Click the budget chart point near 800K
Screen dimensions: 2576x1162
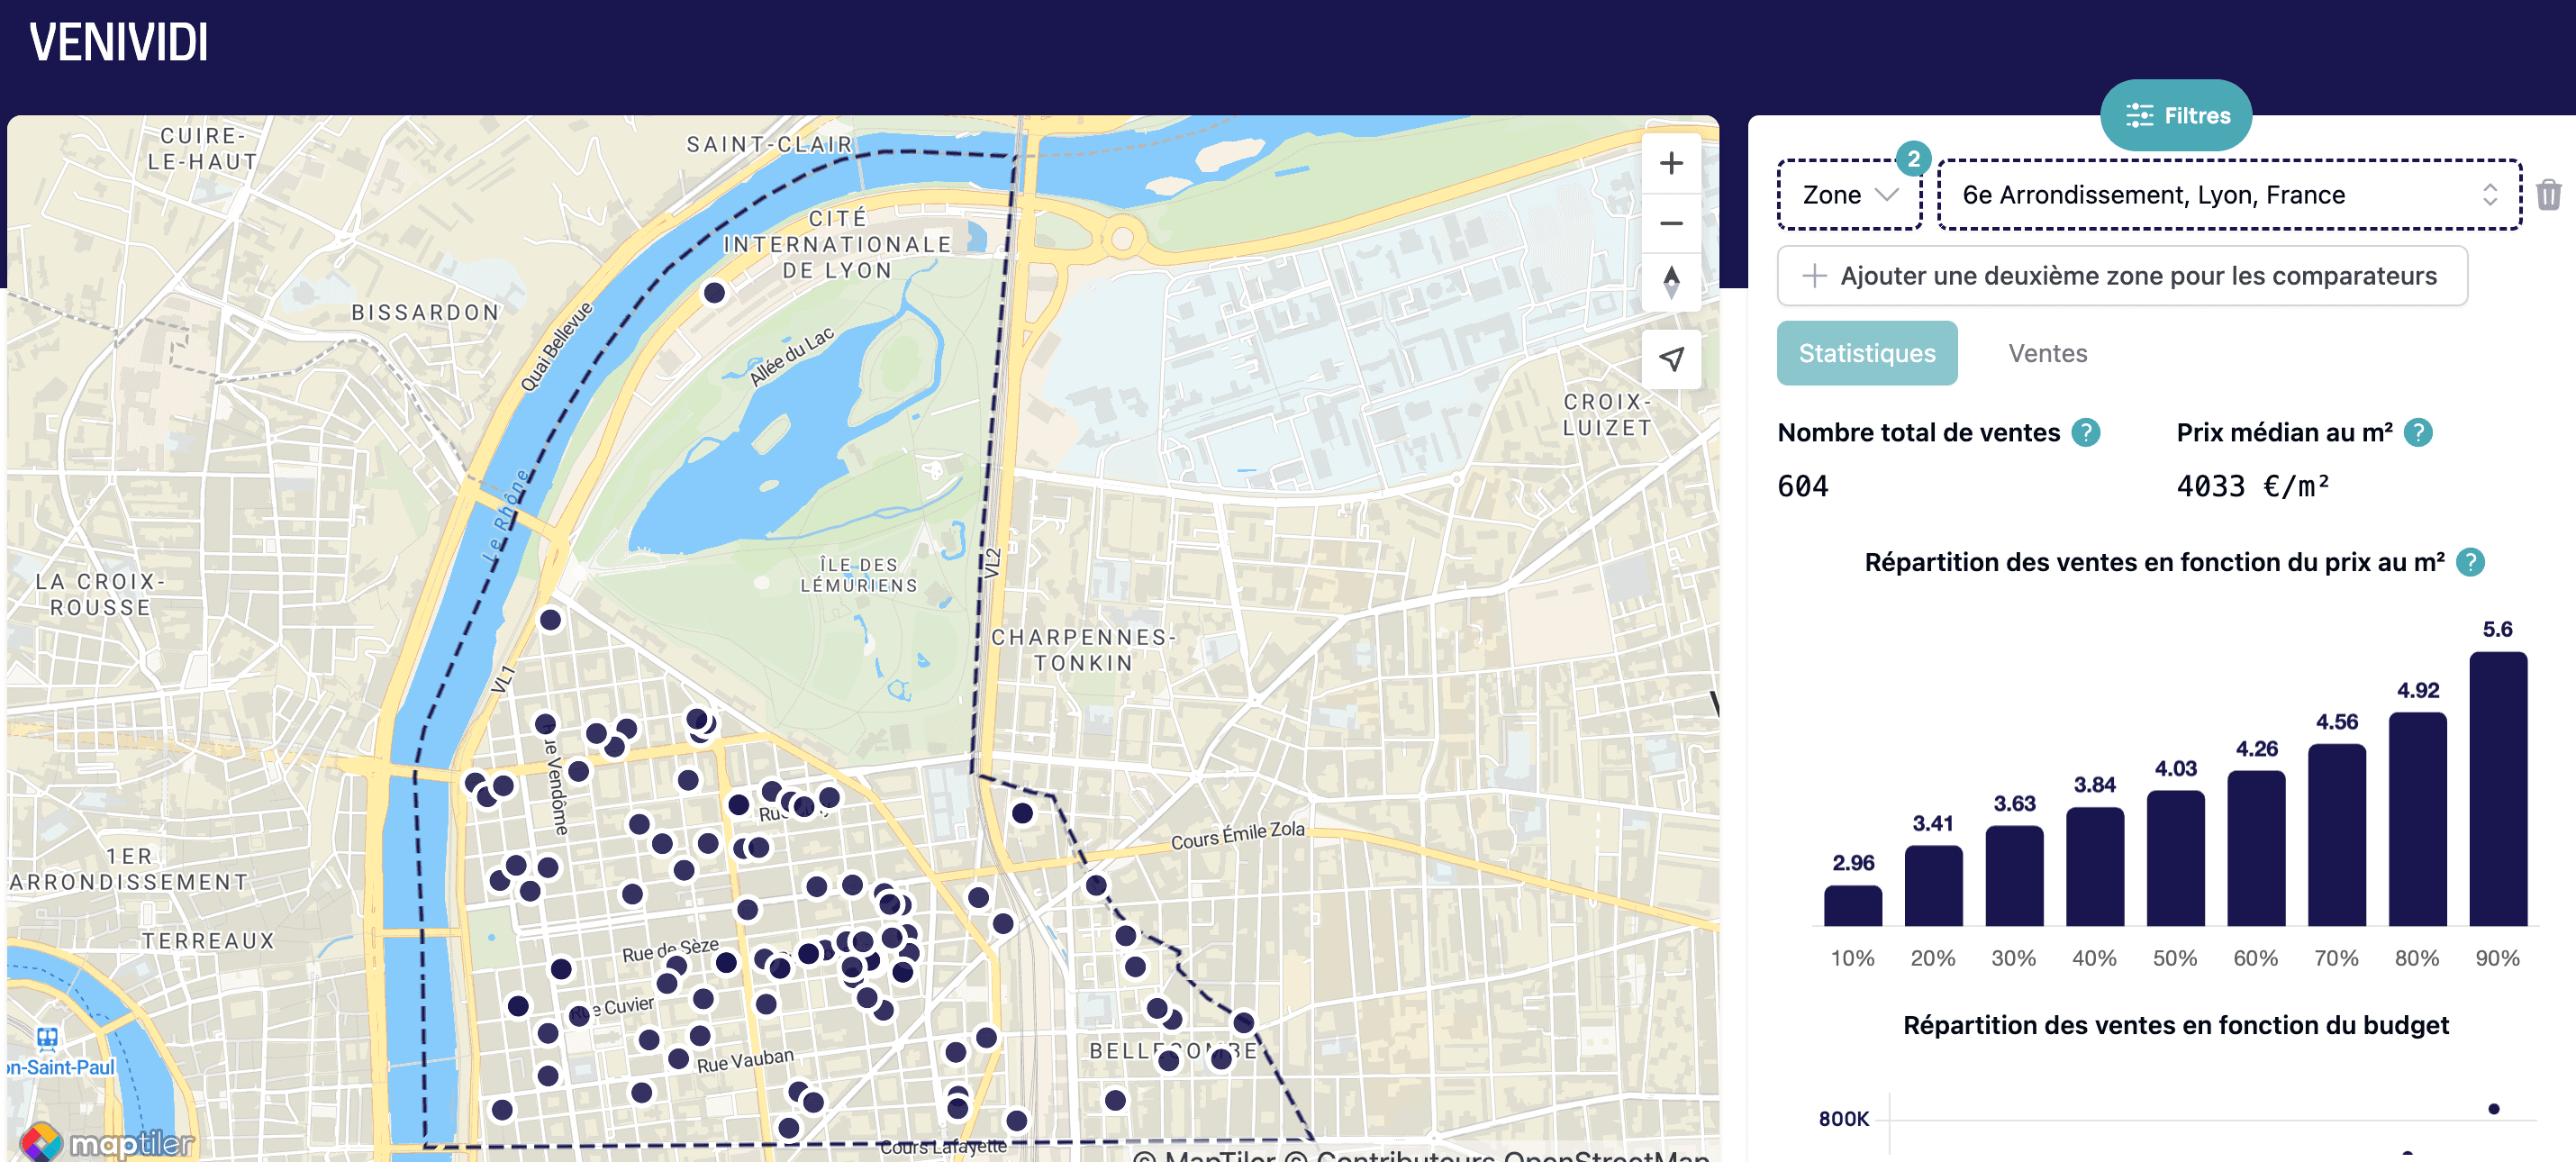pyautogui.click(x=2493, y=1108)
